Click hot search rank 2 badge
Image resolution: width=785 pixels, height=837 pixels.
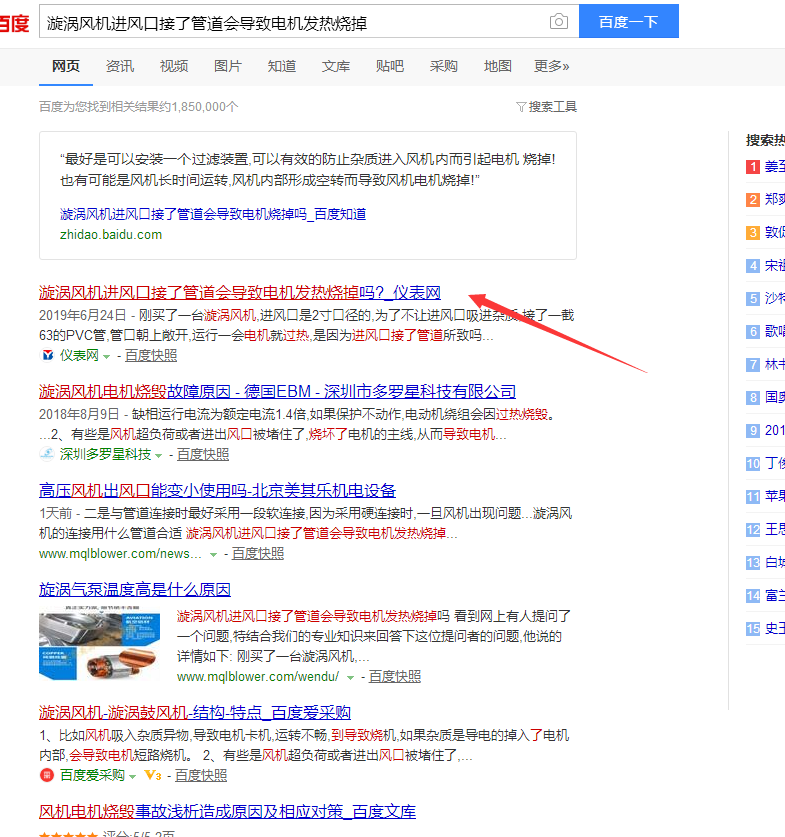752,200
